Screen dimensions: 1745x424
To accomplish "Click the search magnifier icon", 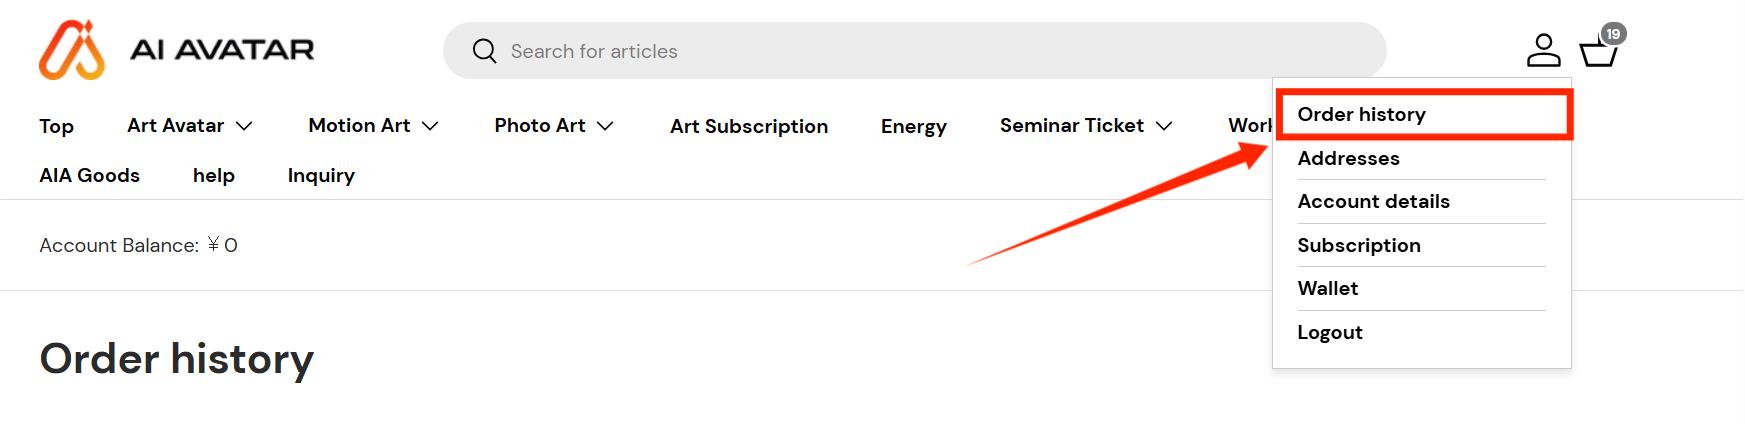I will 484,51.
